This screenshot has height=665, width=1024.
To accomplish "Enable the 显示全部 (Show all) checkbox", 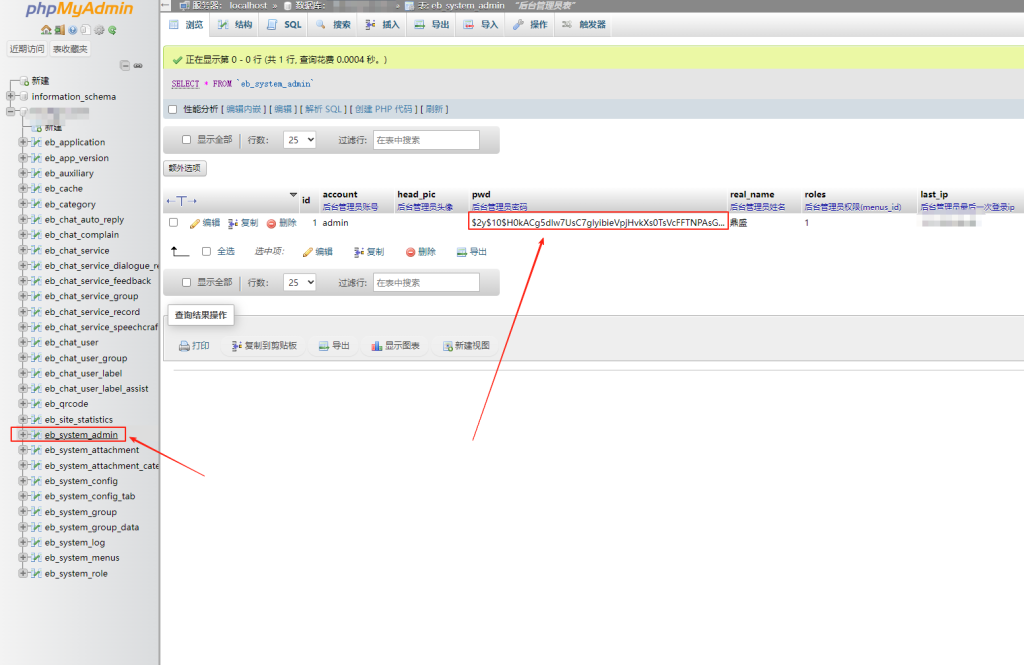I will [x=186, y=139].
